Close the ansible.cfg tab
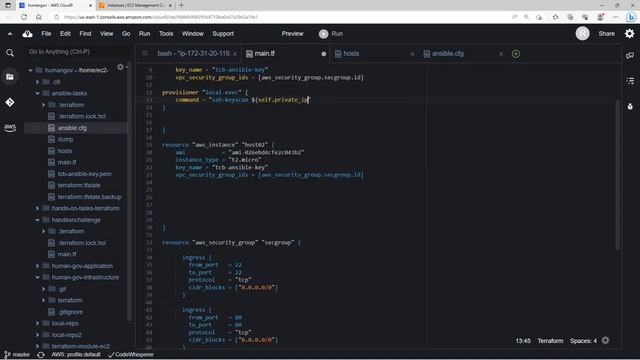This screenshot has width=640, height=360. point(501,54)
